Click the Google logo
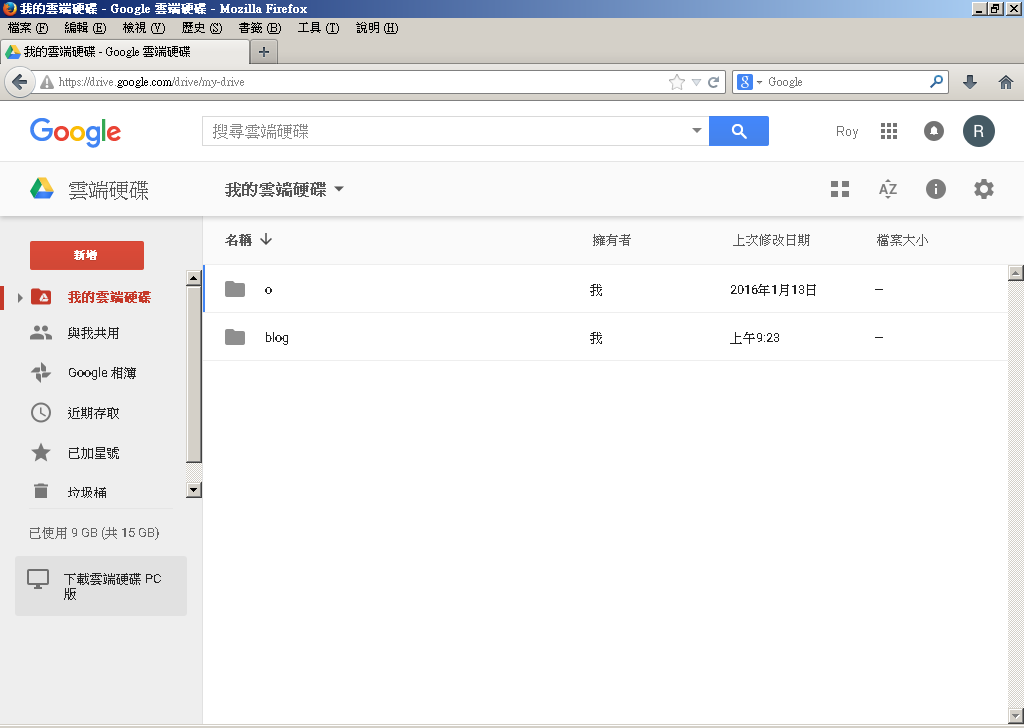Screen dimensions: 1024x728 (75, 133)
